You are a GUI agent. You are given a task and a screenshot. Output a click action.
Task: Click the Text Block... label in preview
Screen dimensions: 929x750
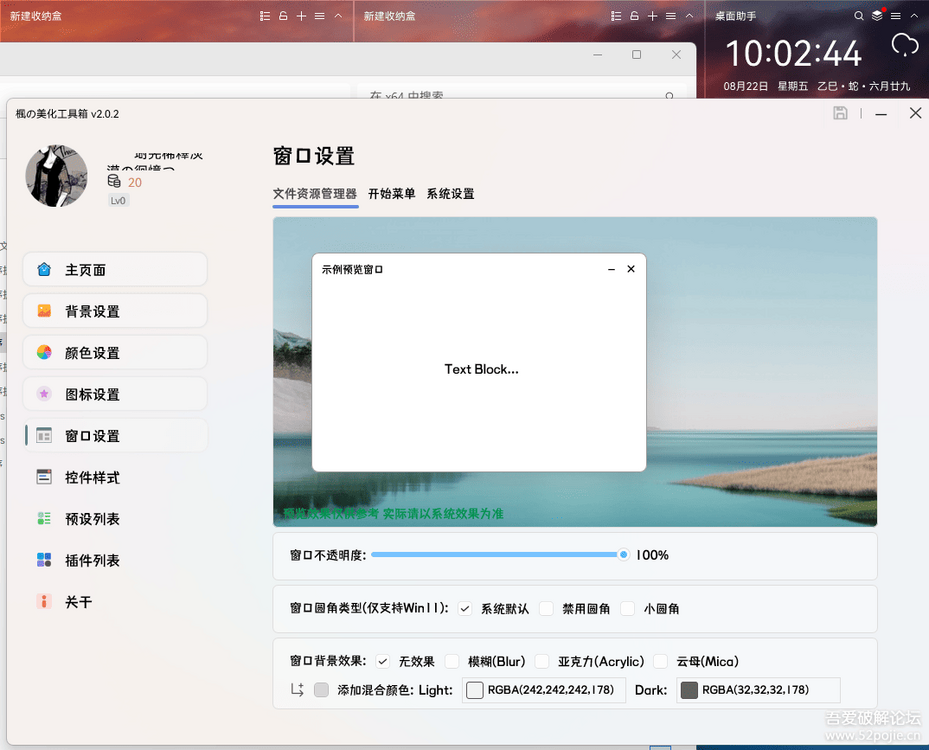[x=481, y=369]
